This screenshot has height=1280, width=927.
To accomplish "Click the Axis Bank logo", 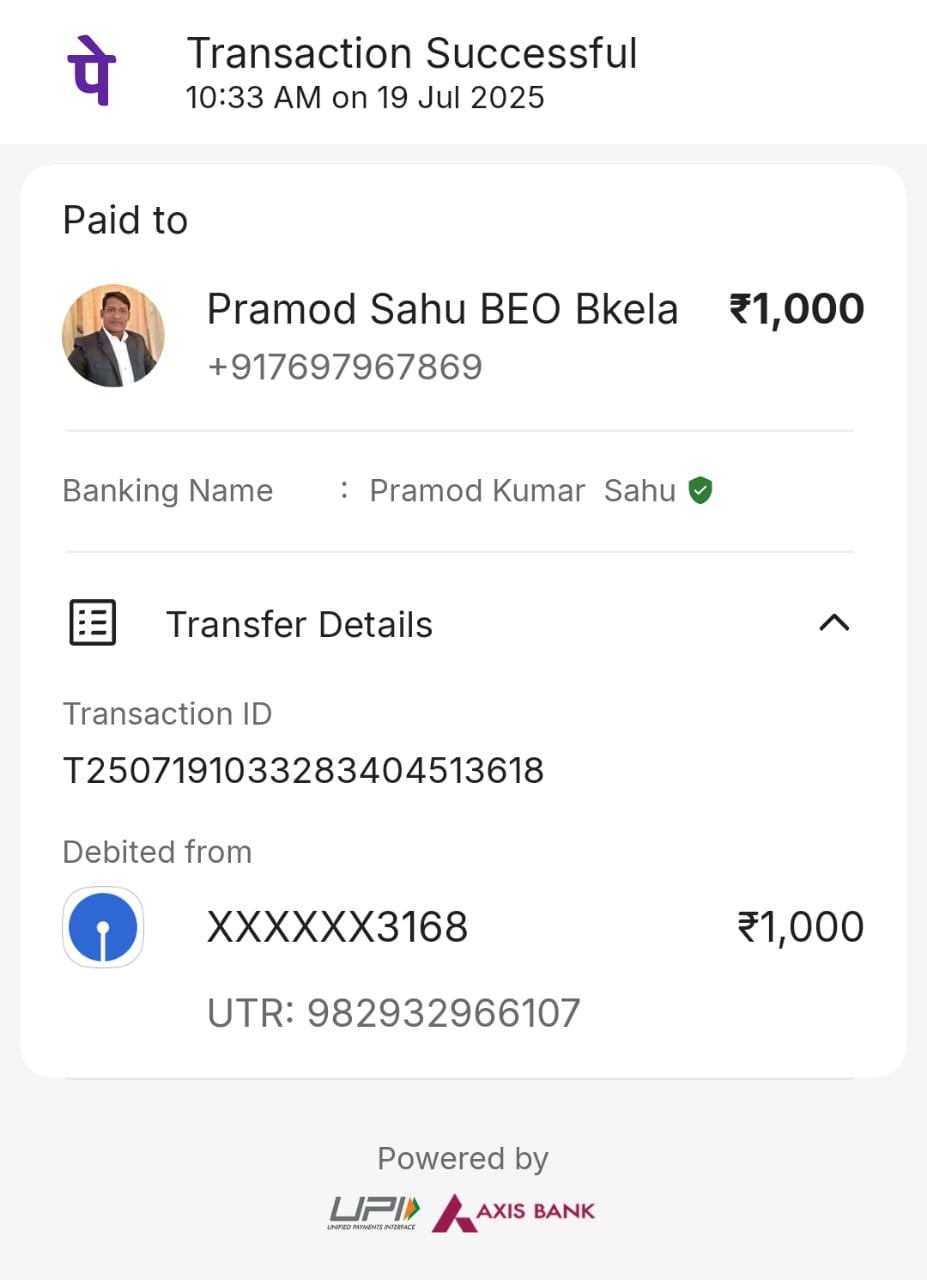I will [x=514, y=1212].
